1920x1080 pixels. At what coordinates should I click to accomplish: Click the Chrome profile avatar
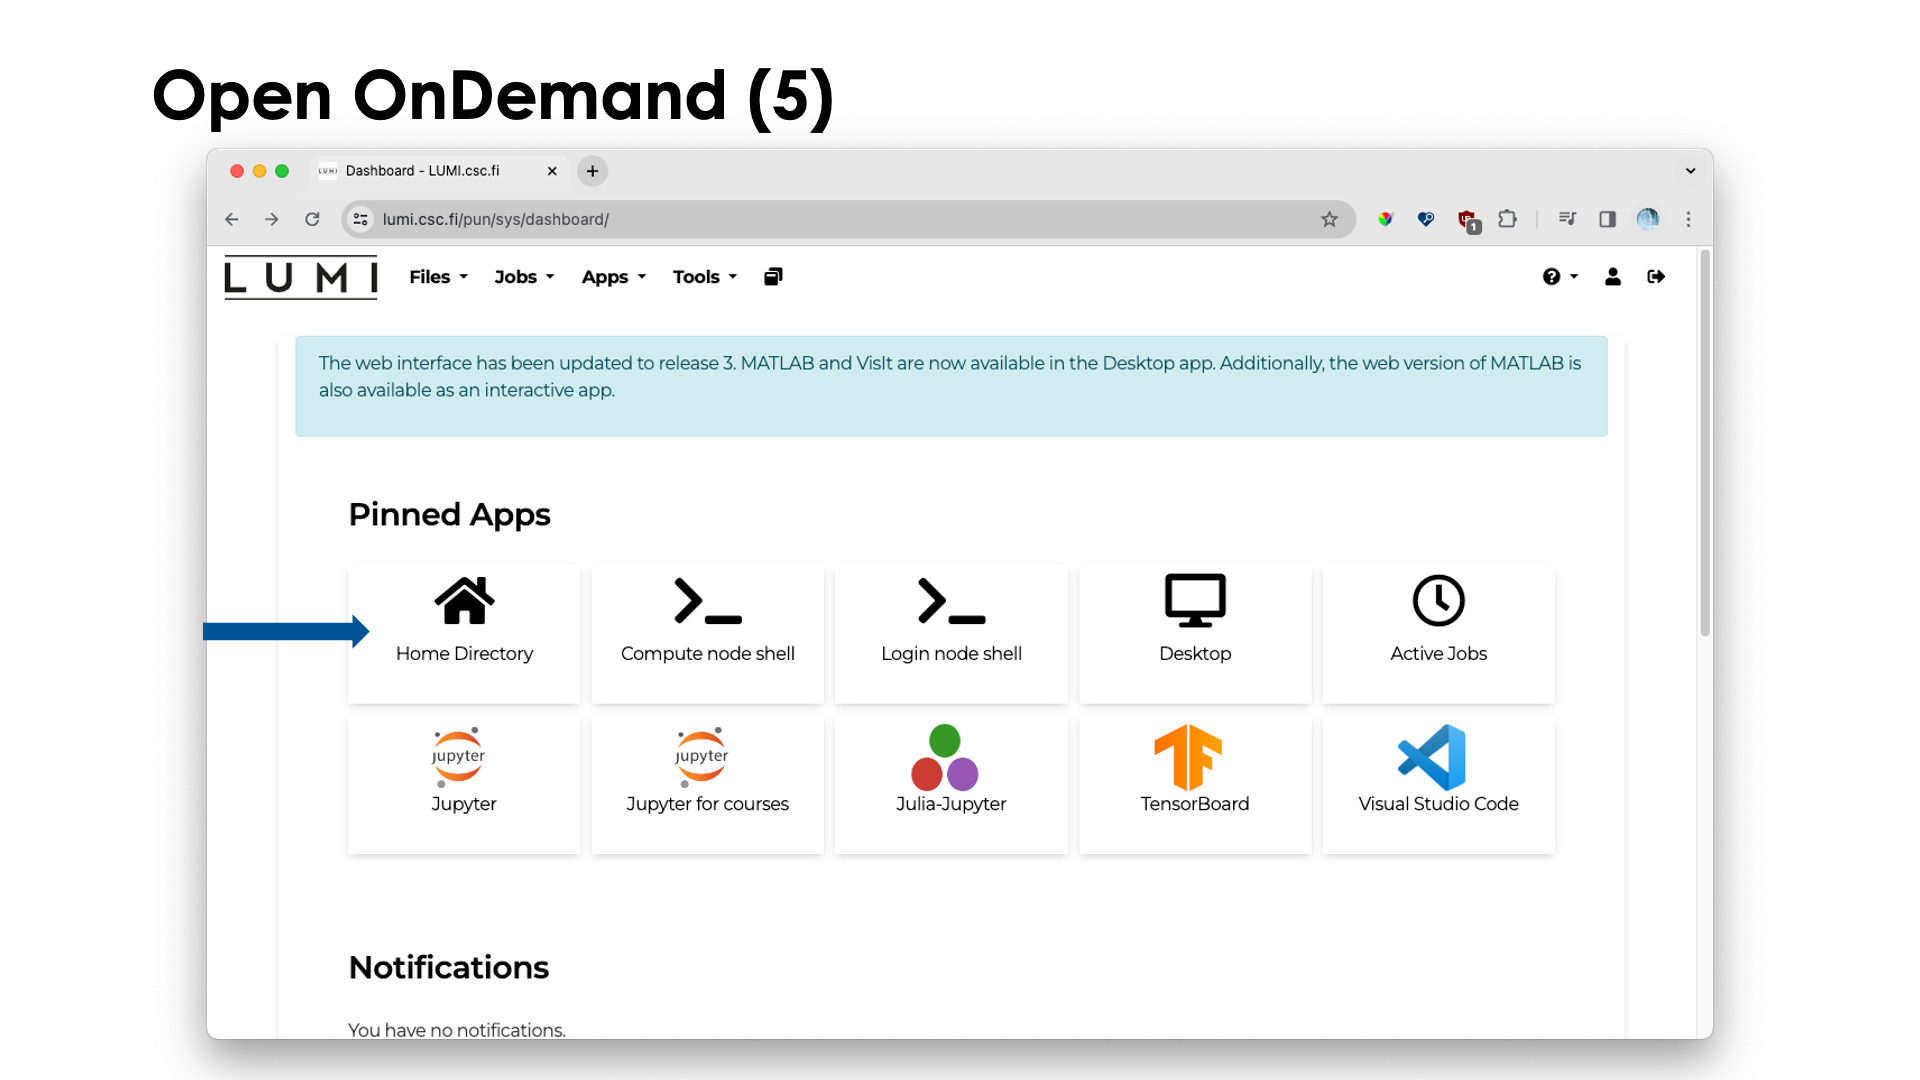1647,219
